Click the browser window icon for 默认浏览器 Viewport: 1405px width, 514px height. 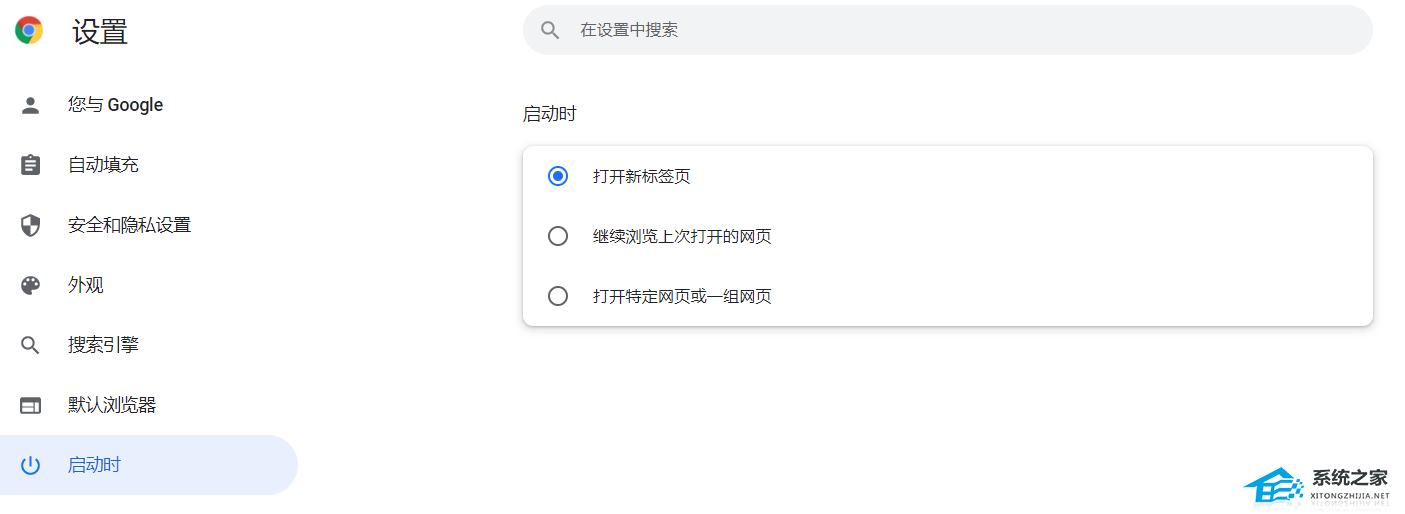pyautogui.click(x=31, y=405)
